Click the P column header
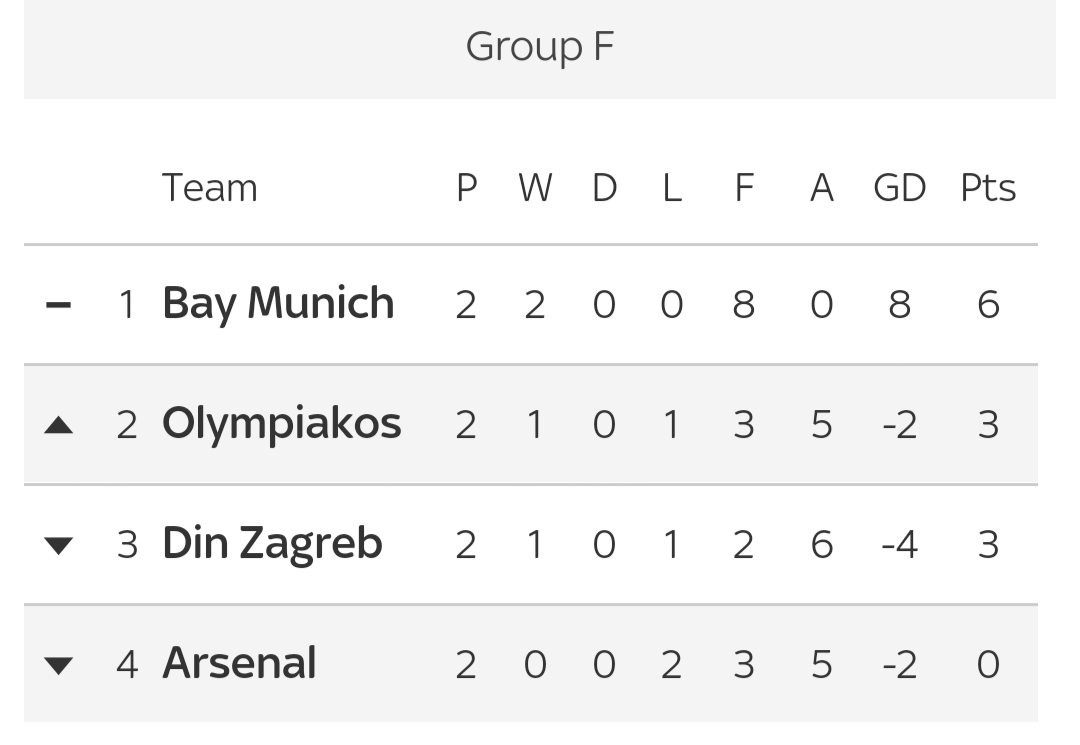1080x745 pixels. pos(466,188)
